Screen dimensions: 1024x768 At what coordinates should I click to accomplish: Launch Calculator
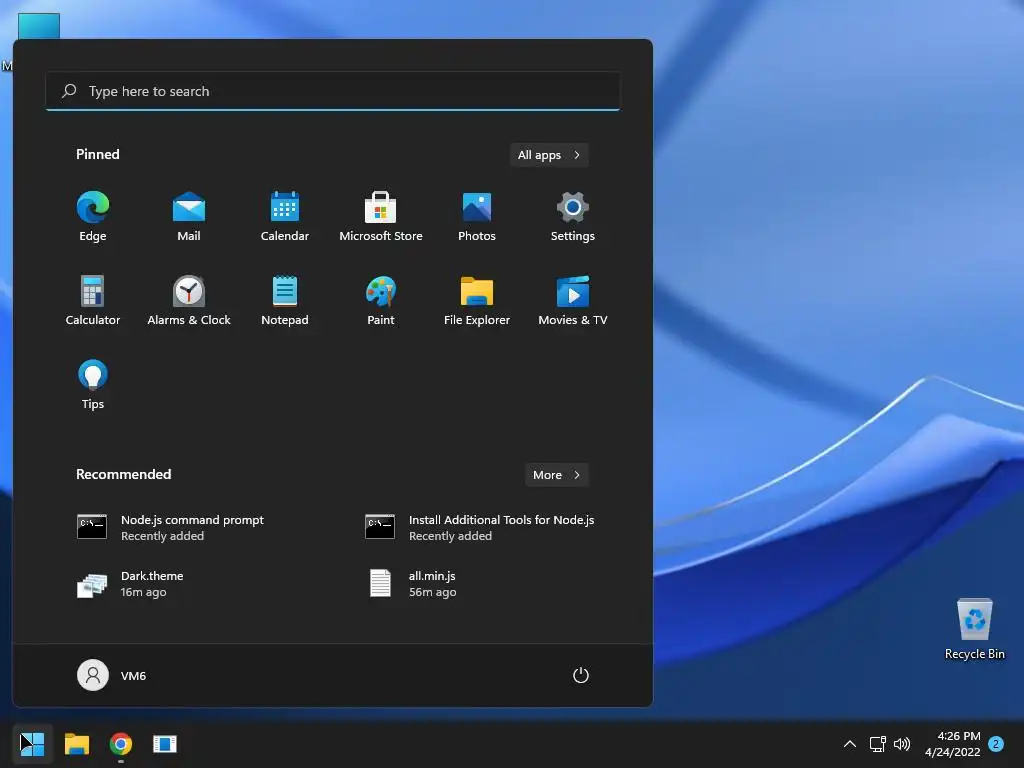pyautogui.click(x=93, y=300)
